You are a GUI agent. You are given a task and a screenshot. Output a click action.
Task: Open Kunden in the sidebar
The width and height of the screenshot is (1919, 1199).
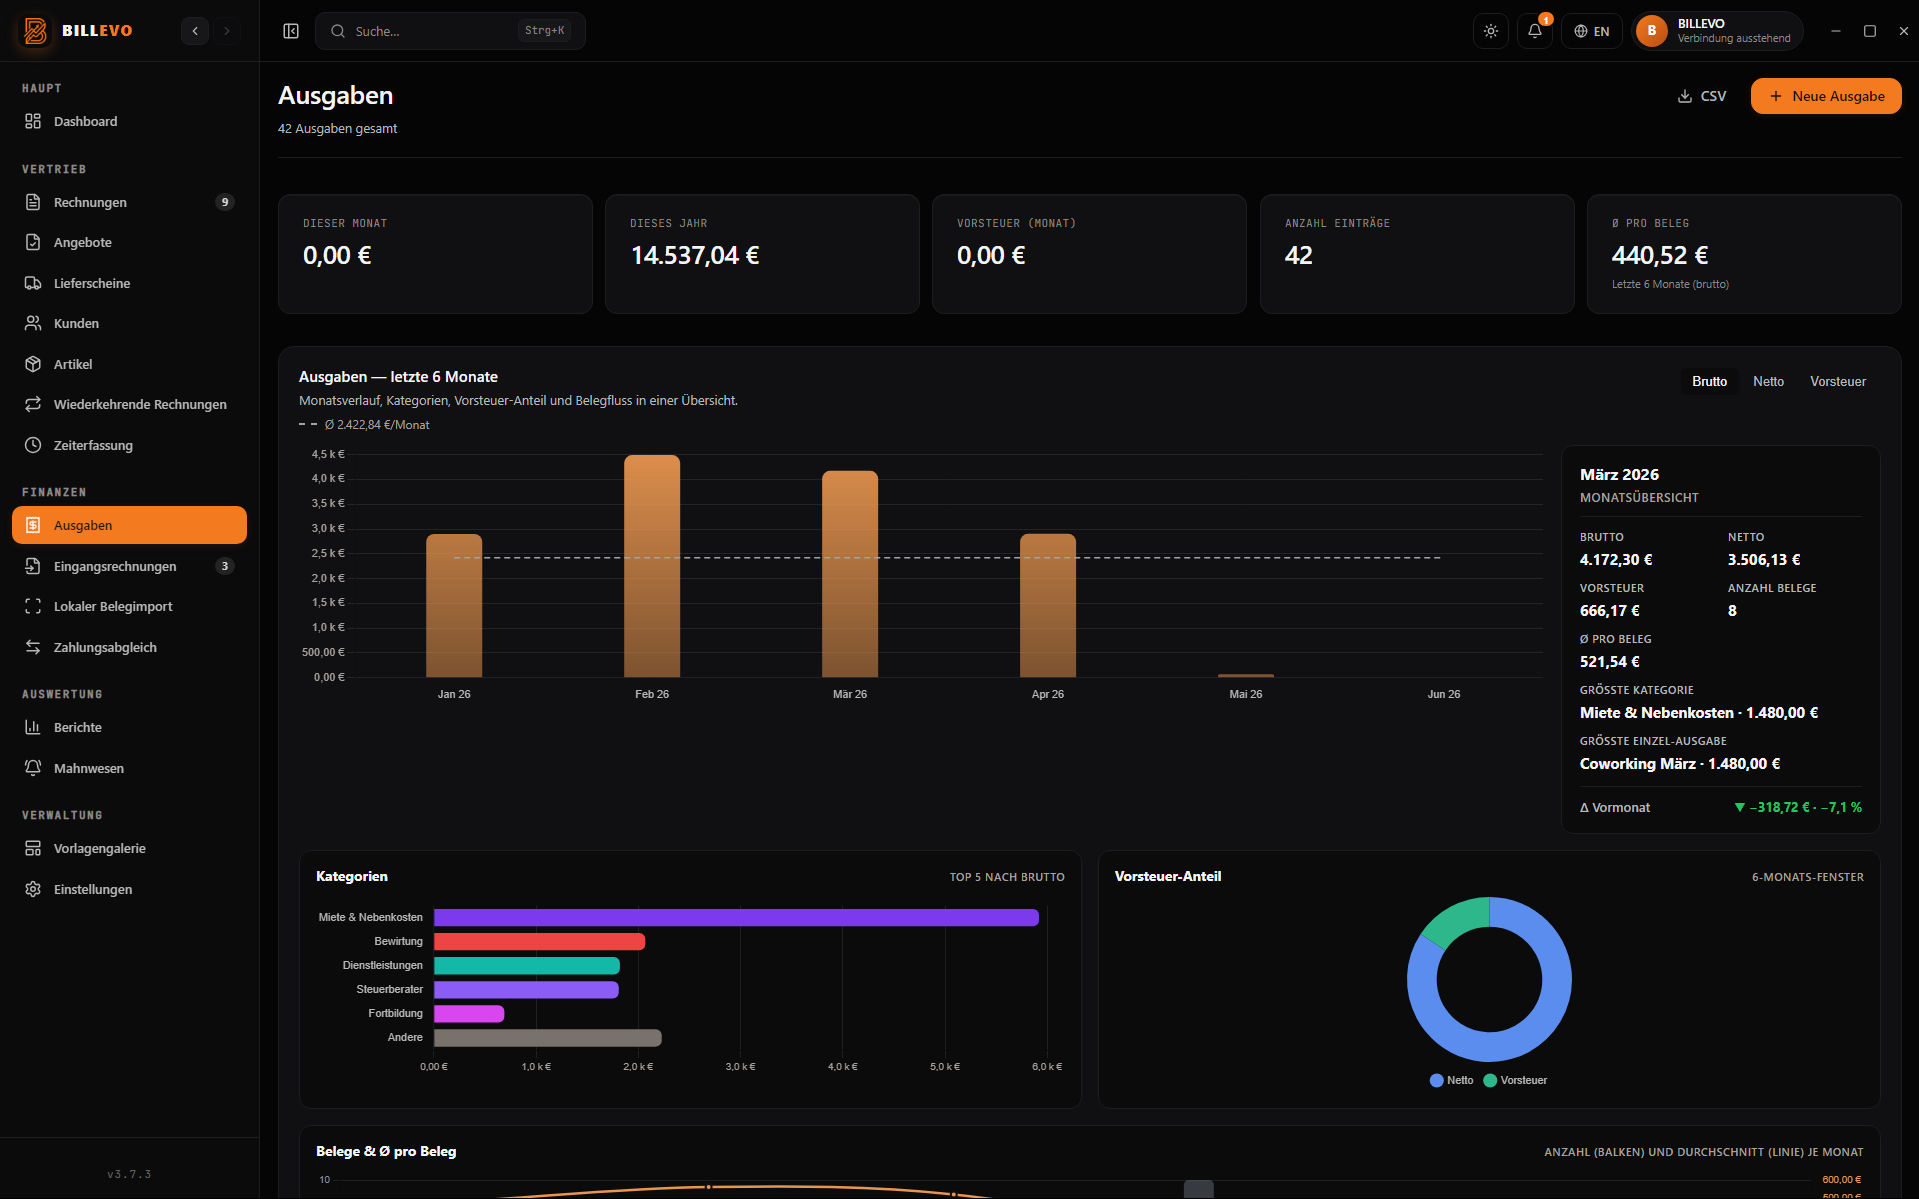pyautogui.click(x=129, y=323)
